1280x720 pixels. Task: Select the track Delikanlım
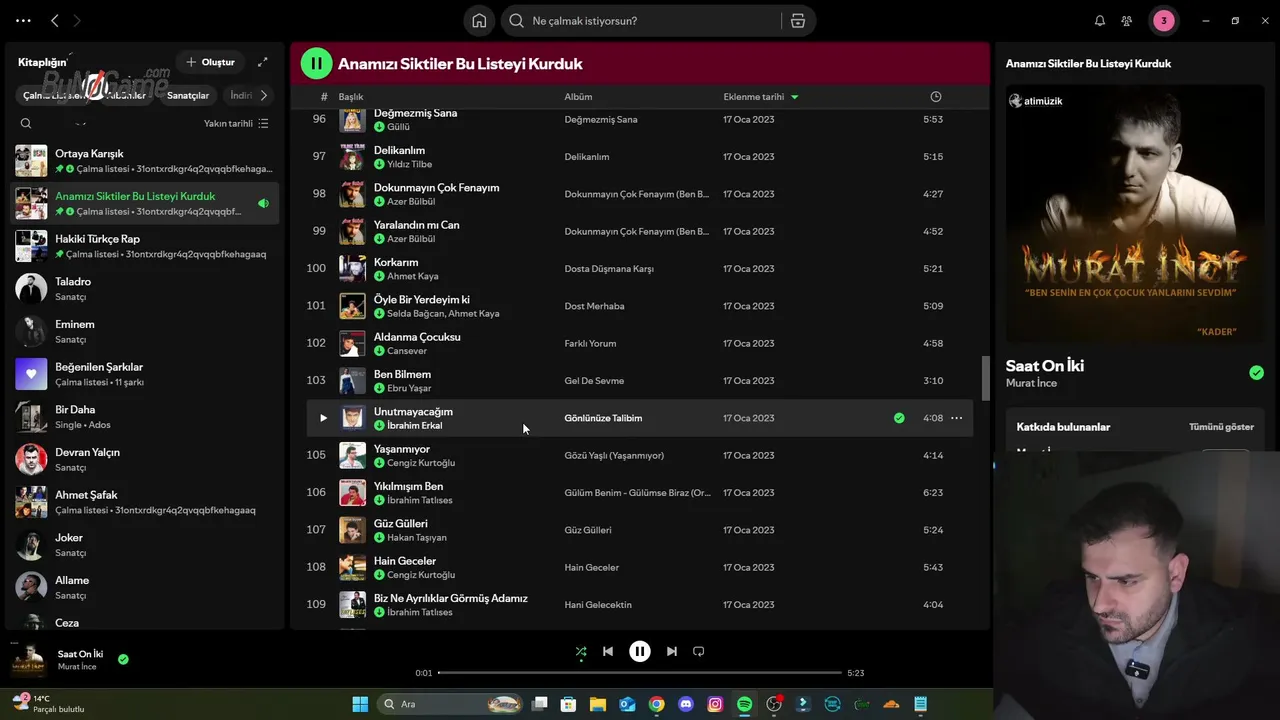[640, 157]
